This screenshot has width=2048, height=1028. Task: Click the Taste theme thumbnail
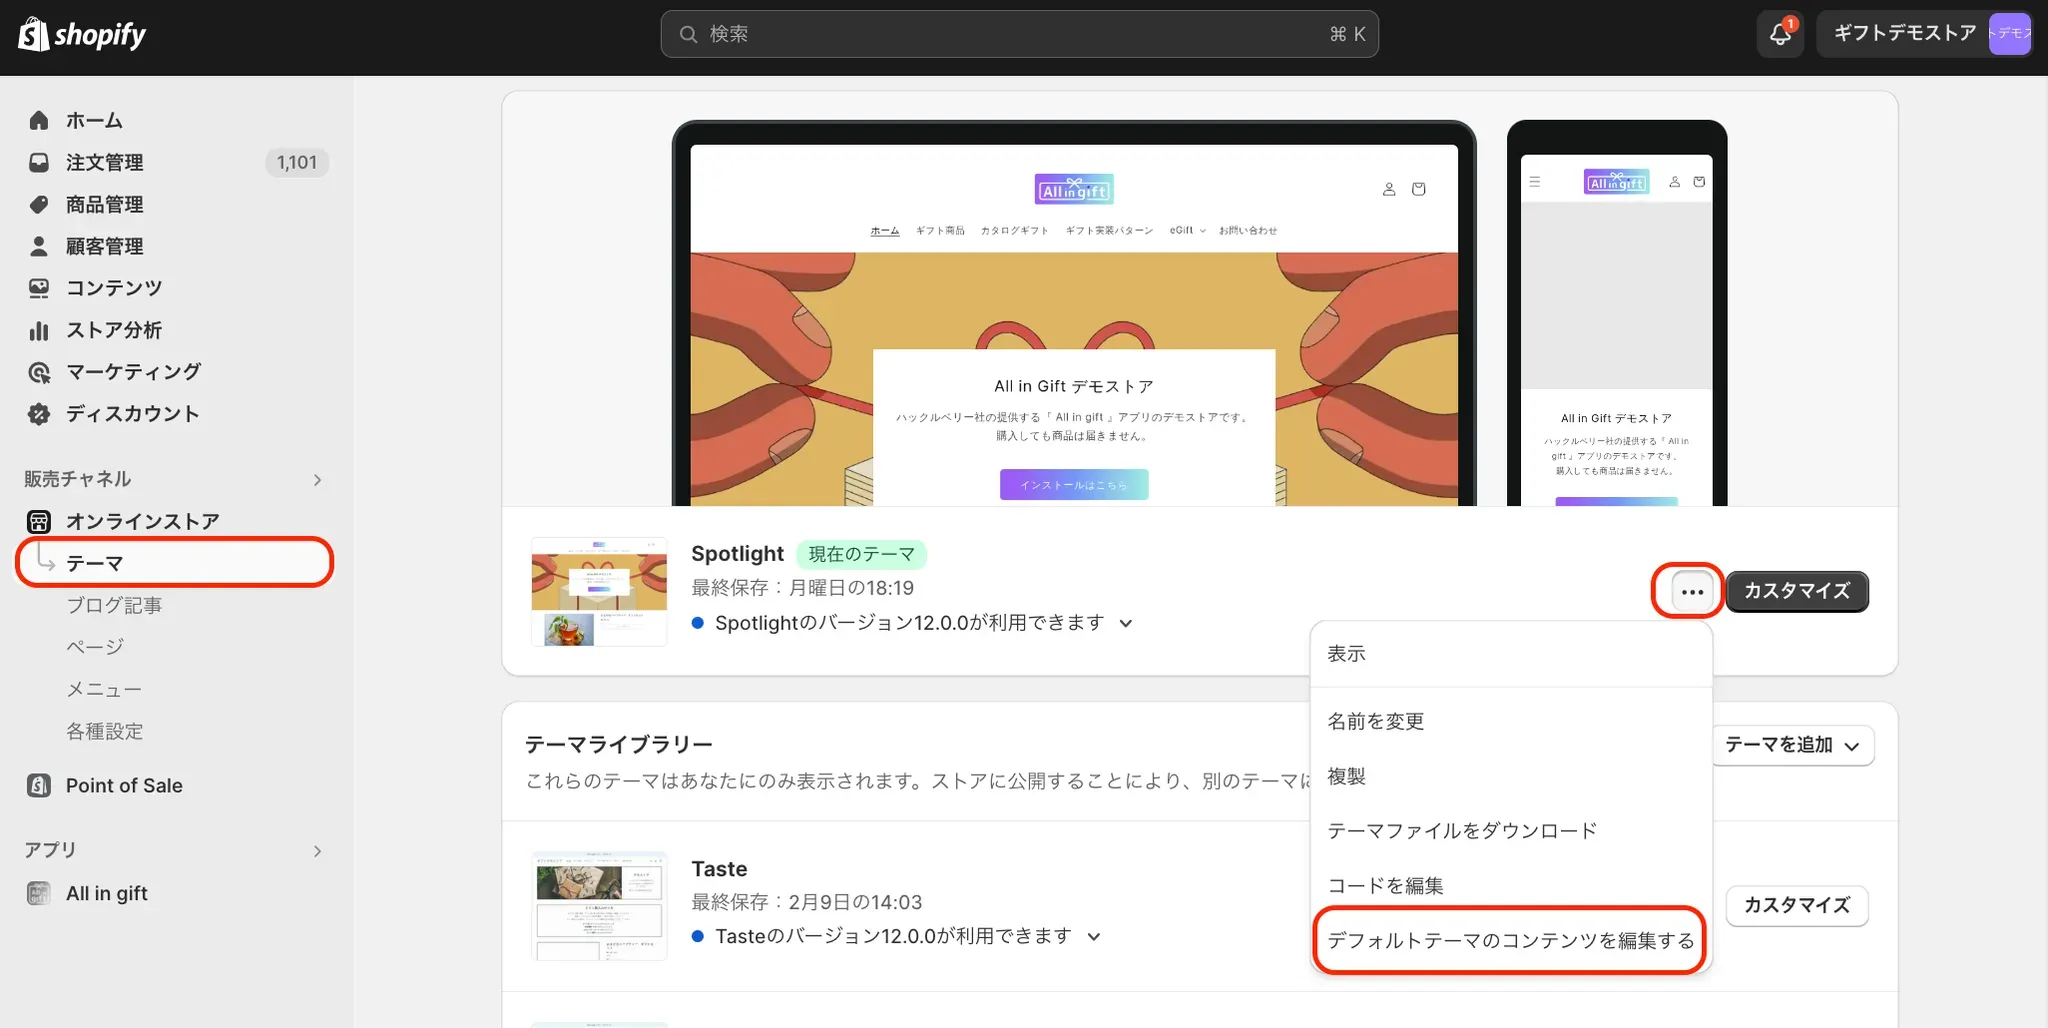(599, 906)
